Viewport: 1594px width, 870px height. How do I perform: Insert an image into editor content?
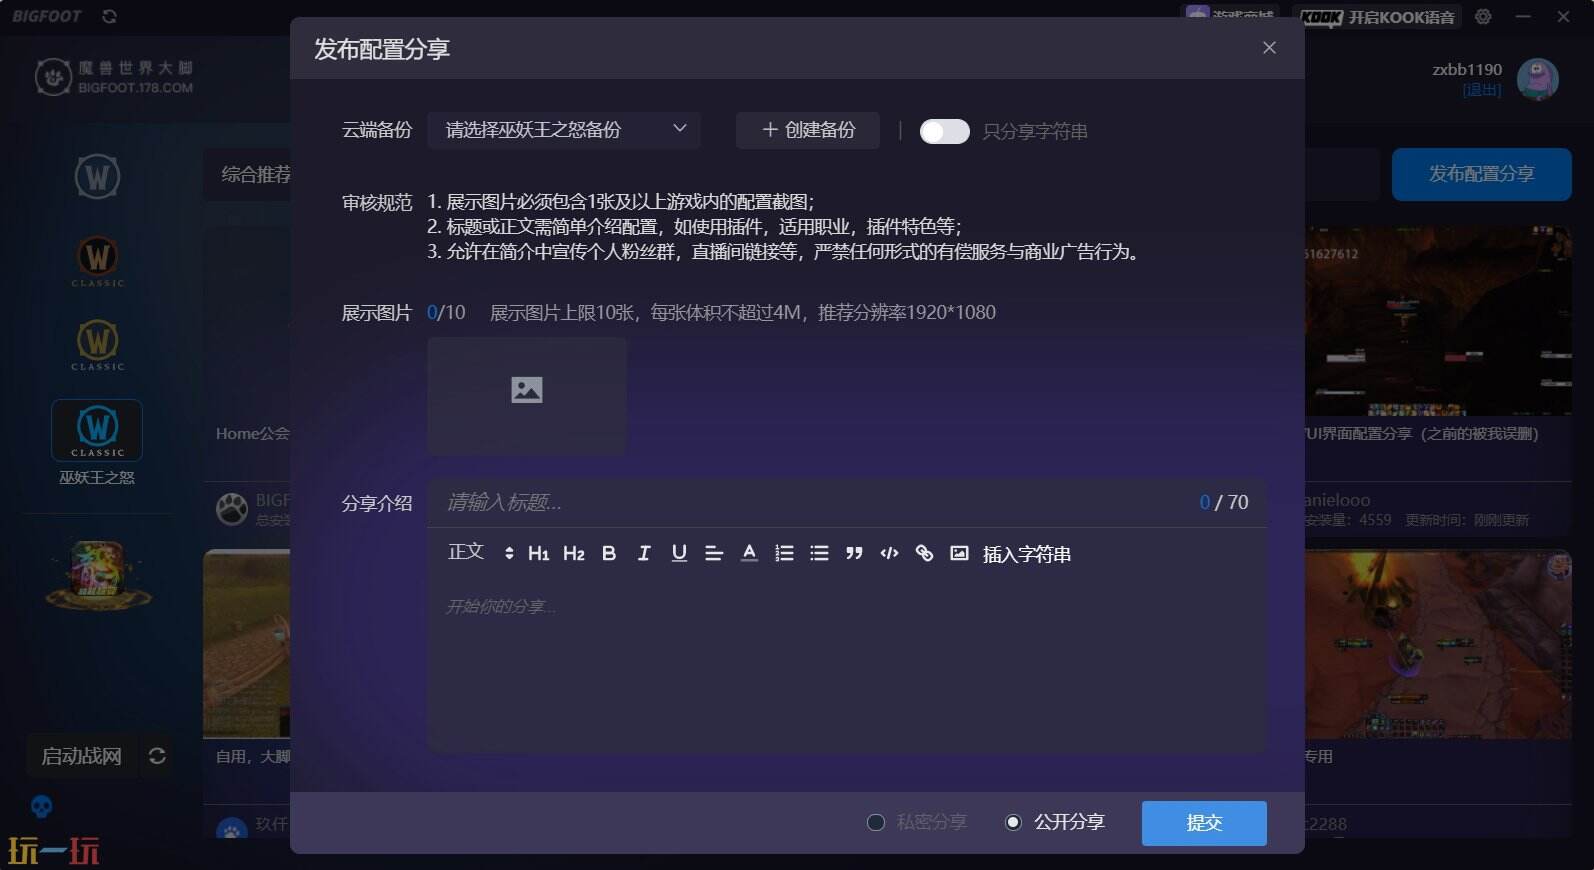(959, 553)
